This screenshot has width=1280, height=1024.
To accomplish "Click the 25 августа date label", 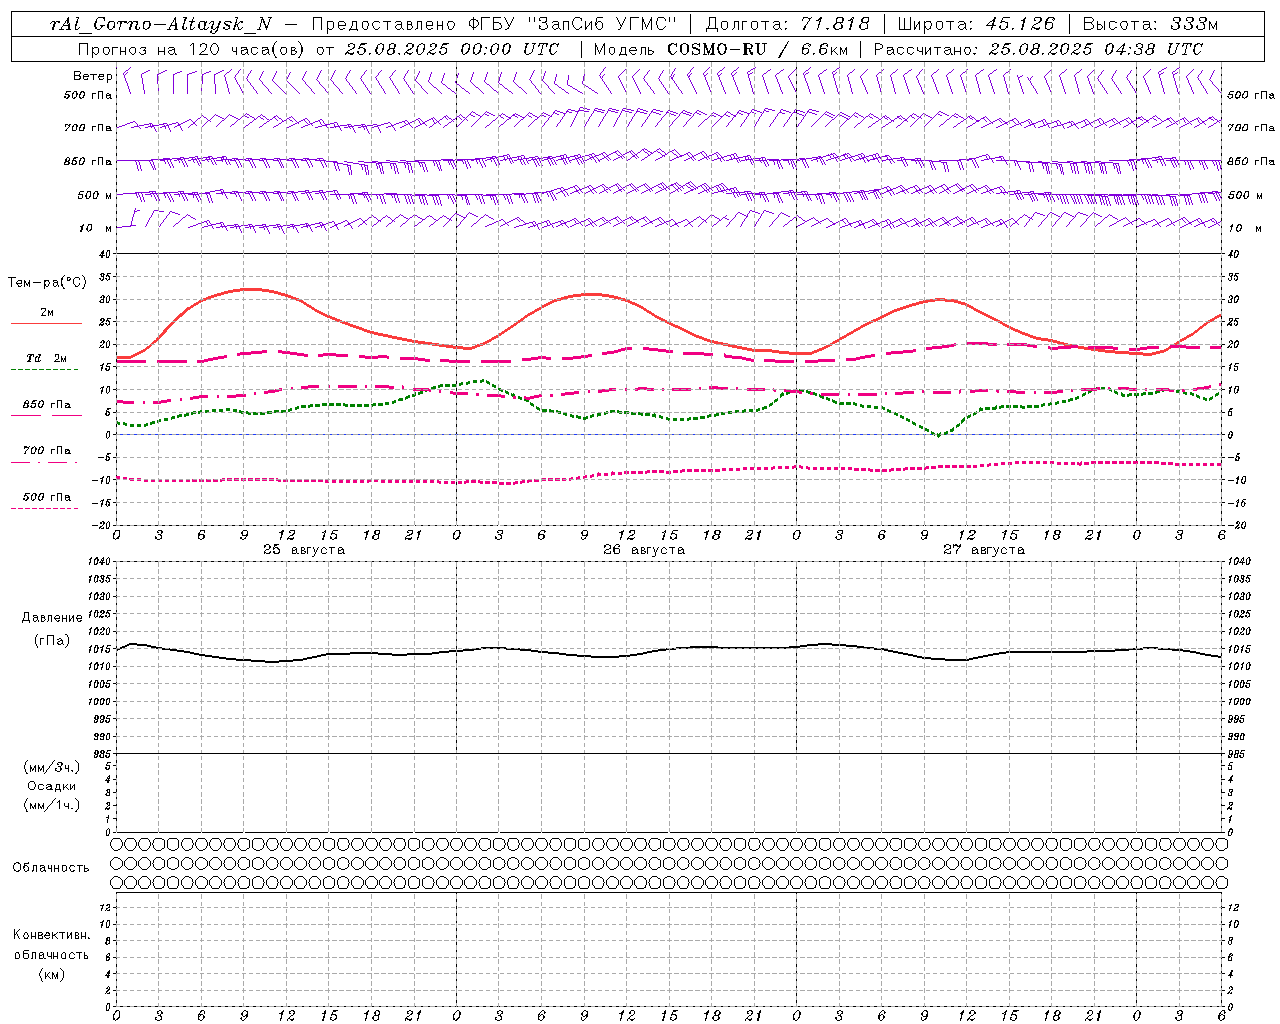I will [x=304, y=550].
